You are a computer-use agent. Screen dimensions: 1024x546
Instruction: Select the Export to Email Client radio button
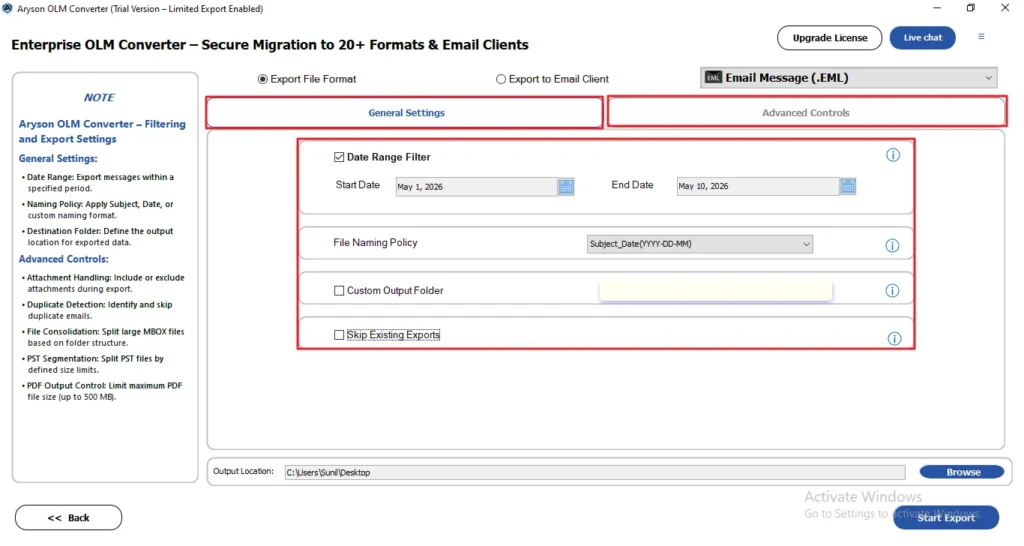[501, 79]
